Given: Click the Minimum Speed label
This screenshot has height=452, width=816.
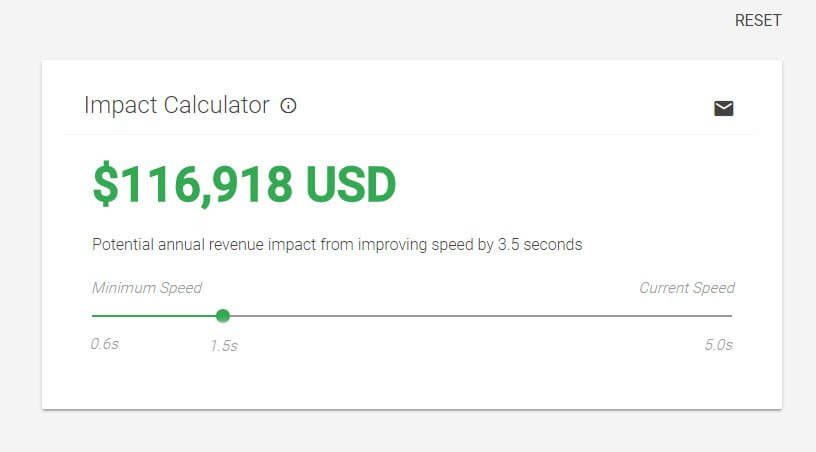Looking at the screenshot, I should pyautogui.click(x=147, y=288).
